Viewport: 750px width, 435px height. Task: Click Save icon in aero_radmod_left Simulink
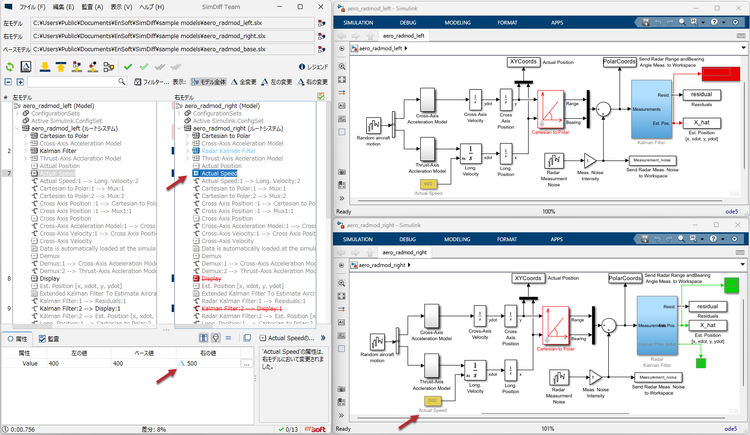pyautogui.click(x=645, y=22)
